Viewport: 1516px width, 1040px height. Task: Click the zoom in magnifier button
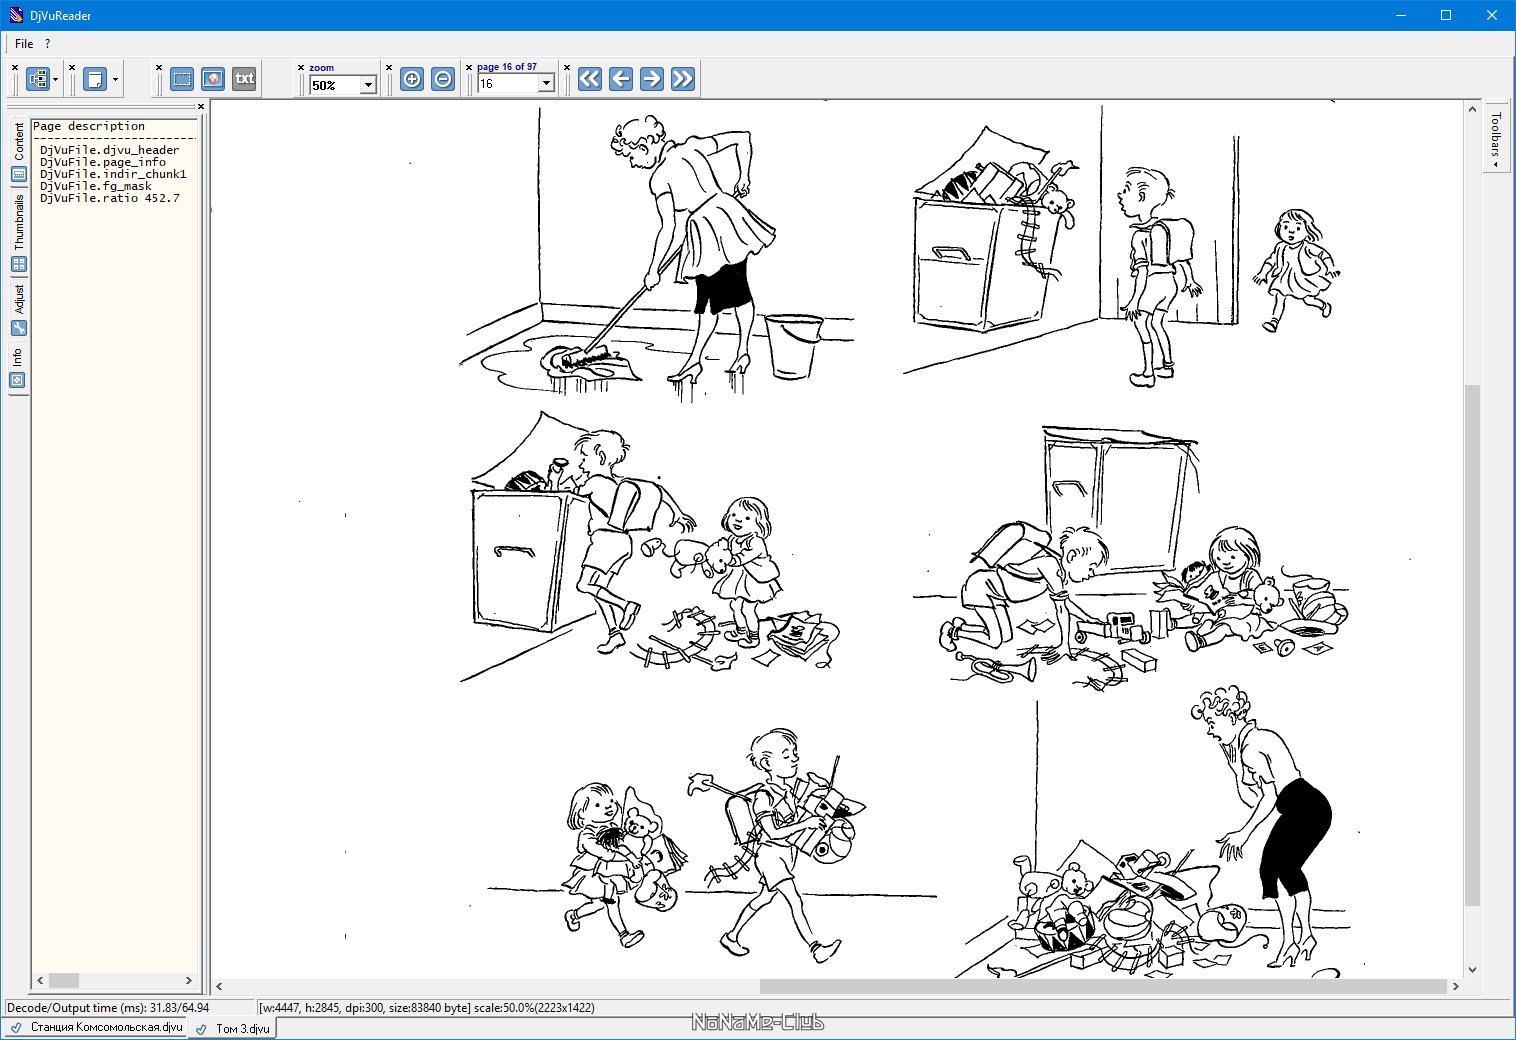click(411, 79)
